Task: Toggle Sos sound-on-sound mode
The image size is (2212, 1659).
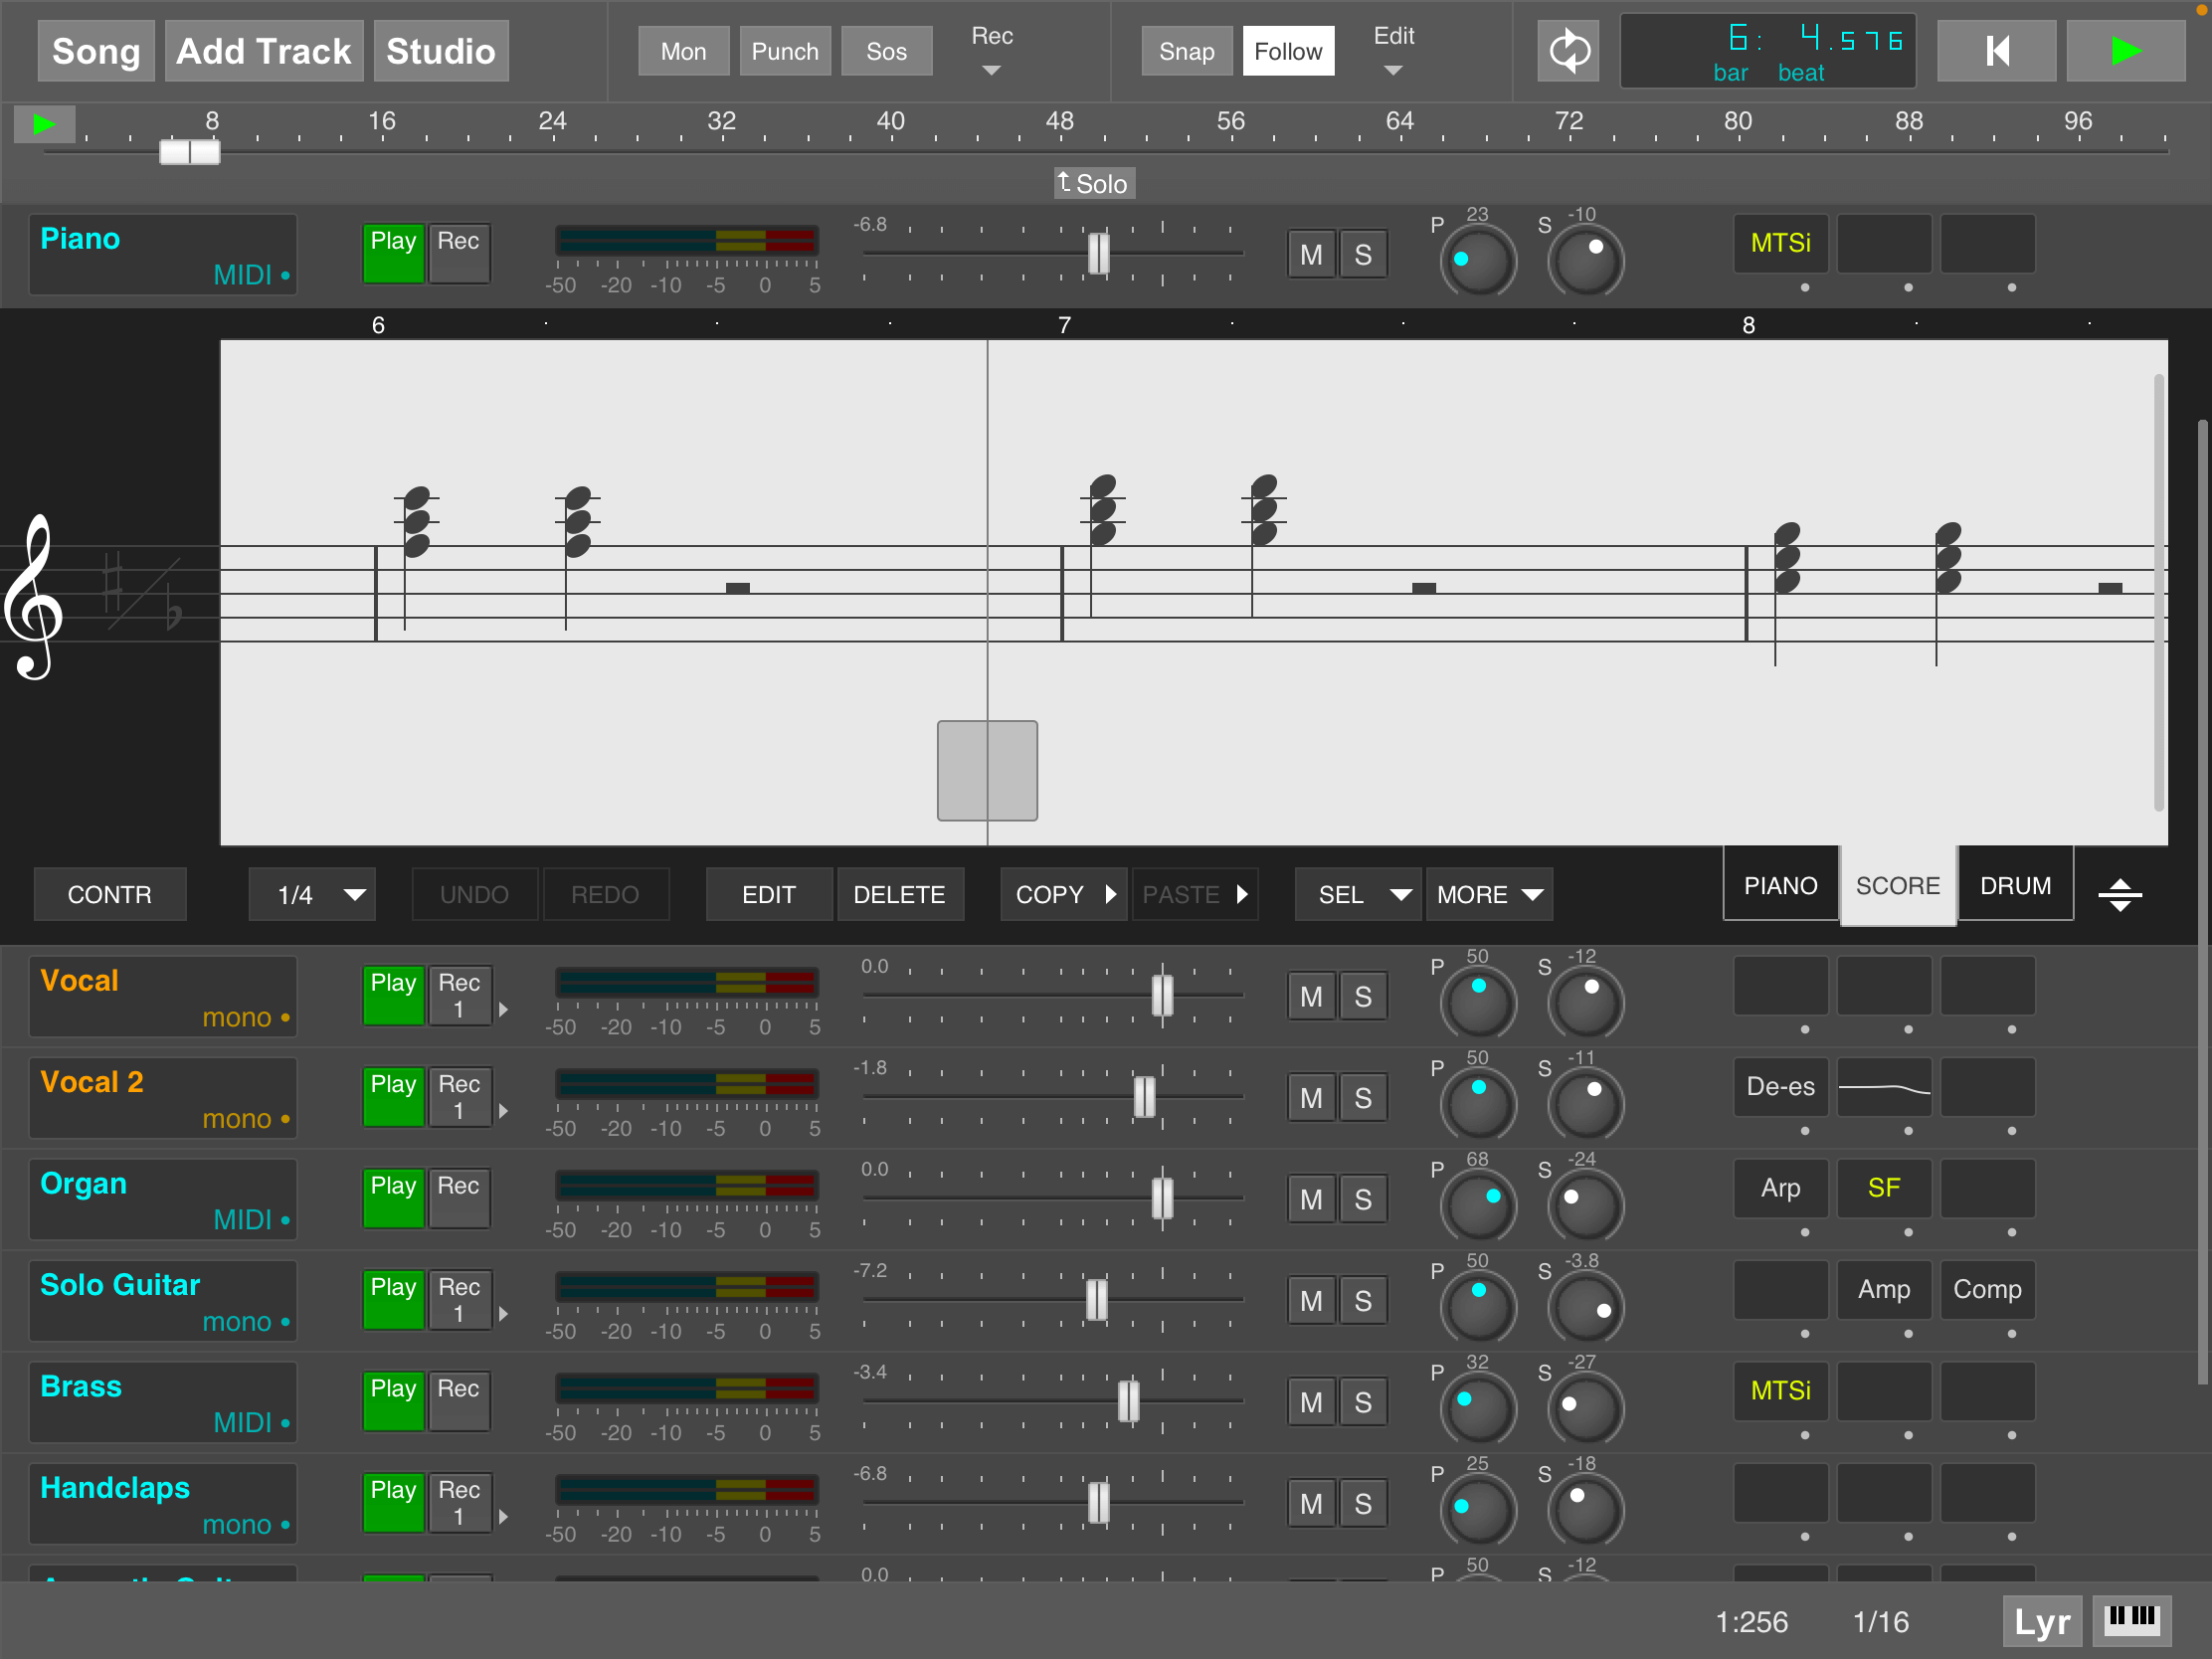Action: 886,51
